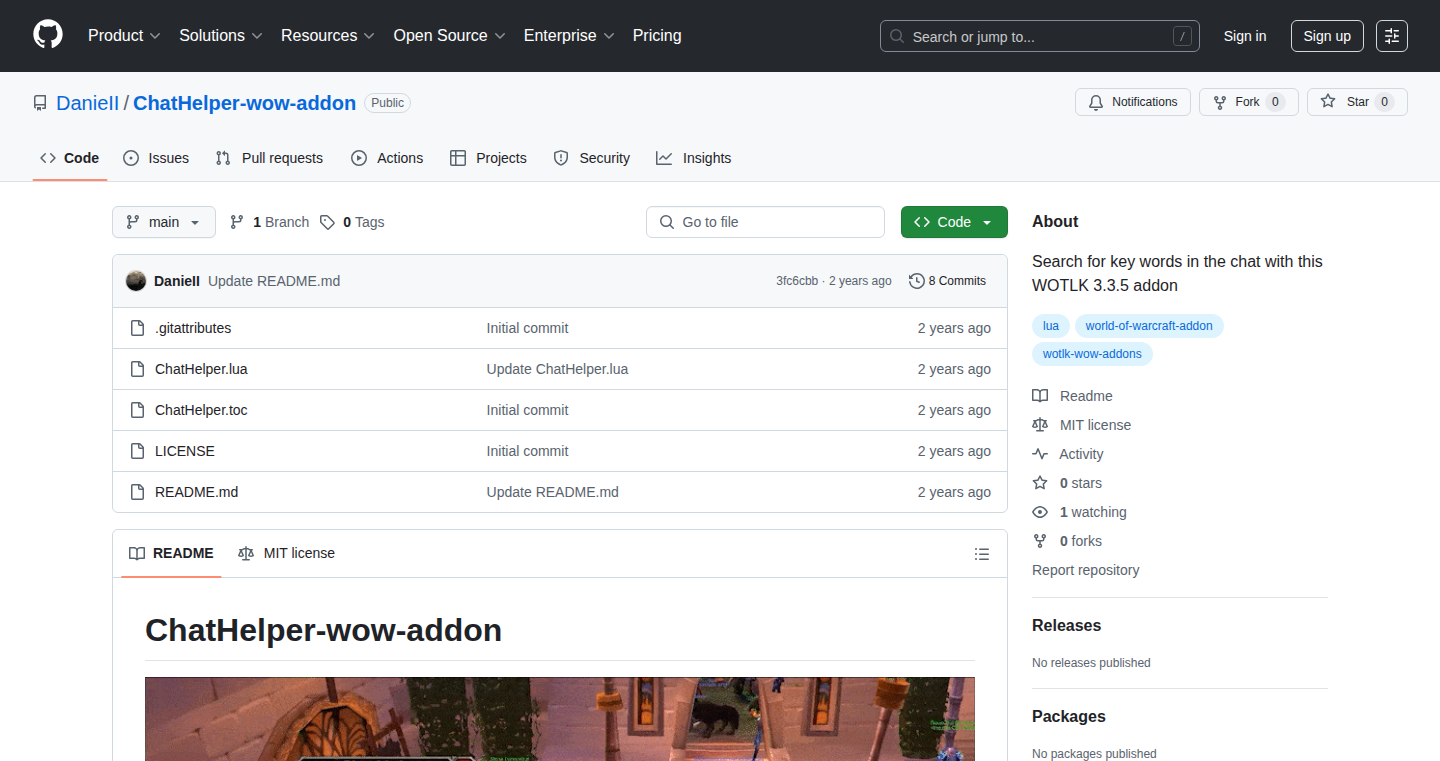This screenshot has height=761, width=1440.
Task: Click file icon beside LICENSE
Action: click(x=138, y=451)
